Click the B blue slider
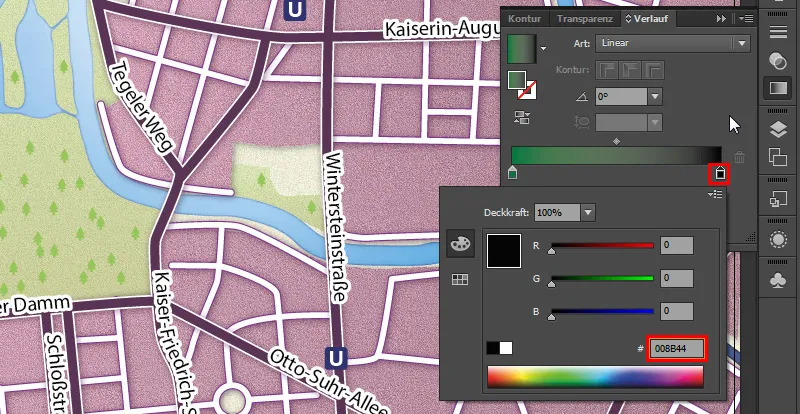This screenshot has height=414, width=800. [x=602, y=311]
